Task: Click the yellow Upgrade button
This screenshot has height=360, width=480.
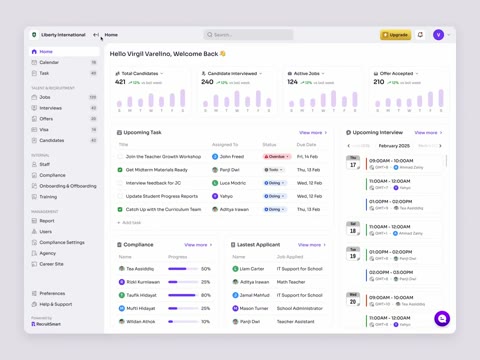Action: (396, 35)
